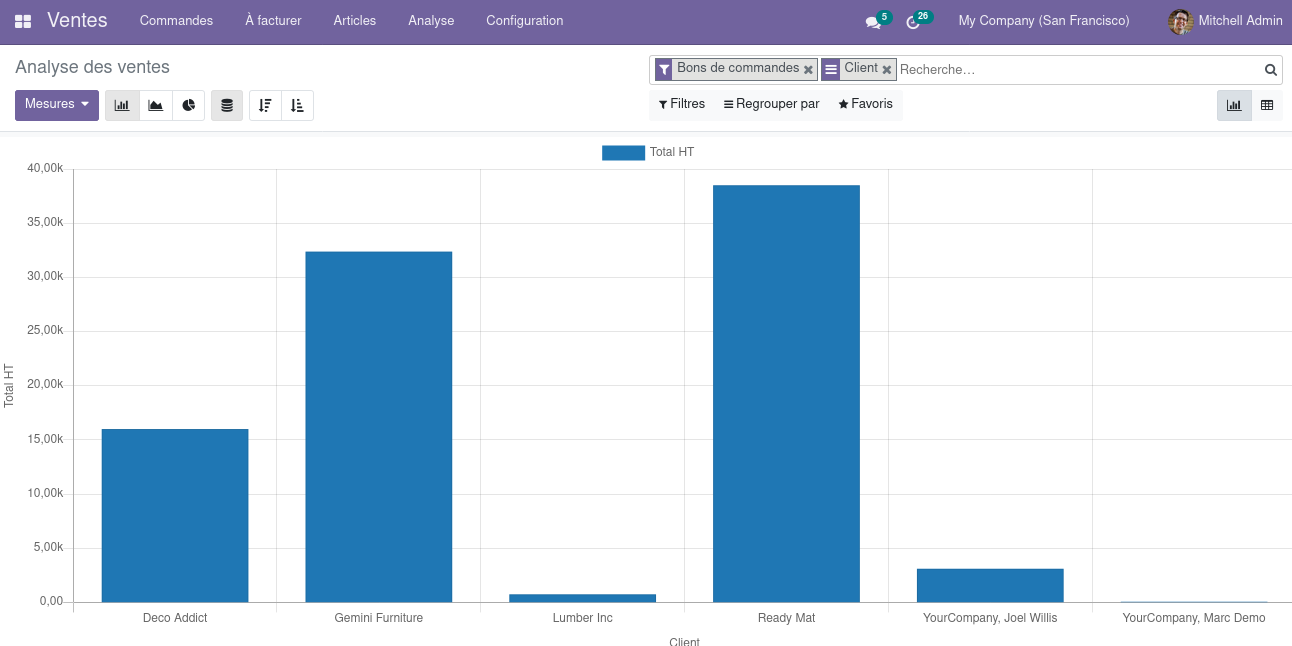Remove the Bons de commandes filter
1292x646 pixels.
pyautogui.click(x=809, y=70)
